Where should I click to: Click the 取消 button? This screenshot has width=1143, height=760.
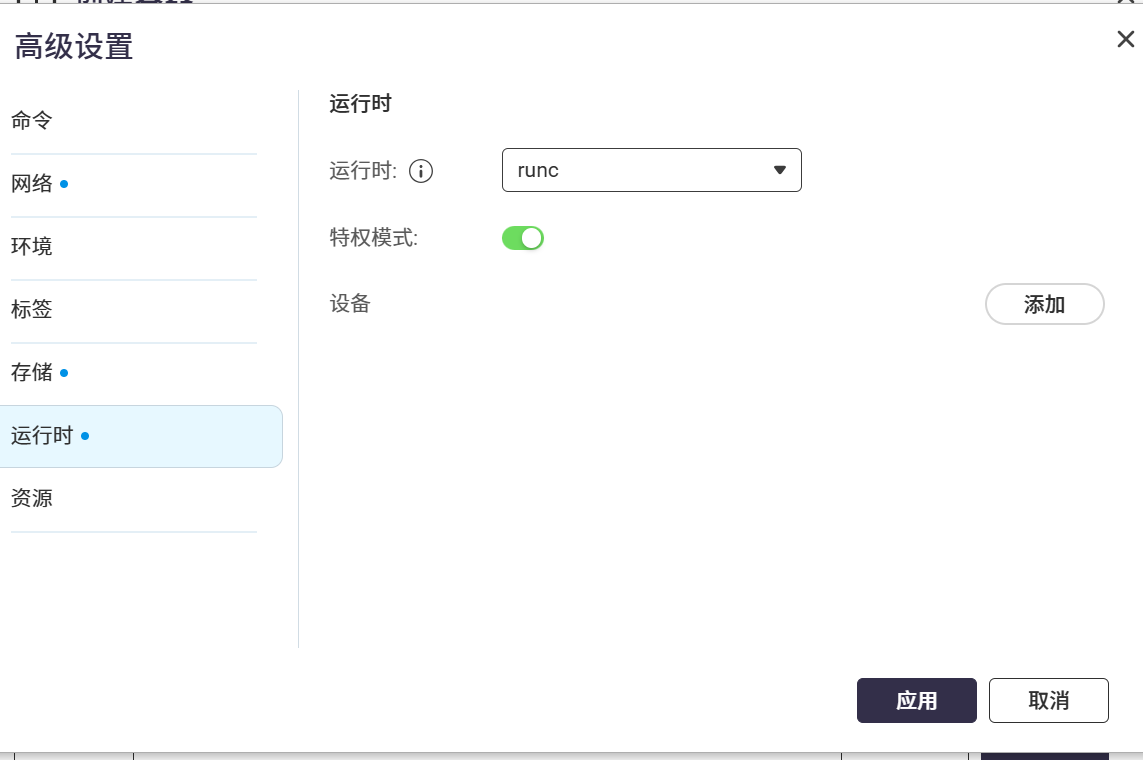1048,700
